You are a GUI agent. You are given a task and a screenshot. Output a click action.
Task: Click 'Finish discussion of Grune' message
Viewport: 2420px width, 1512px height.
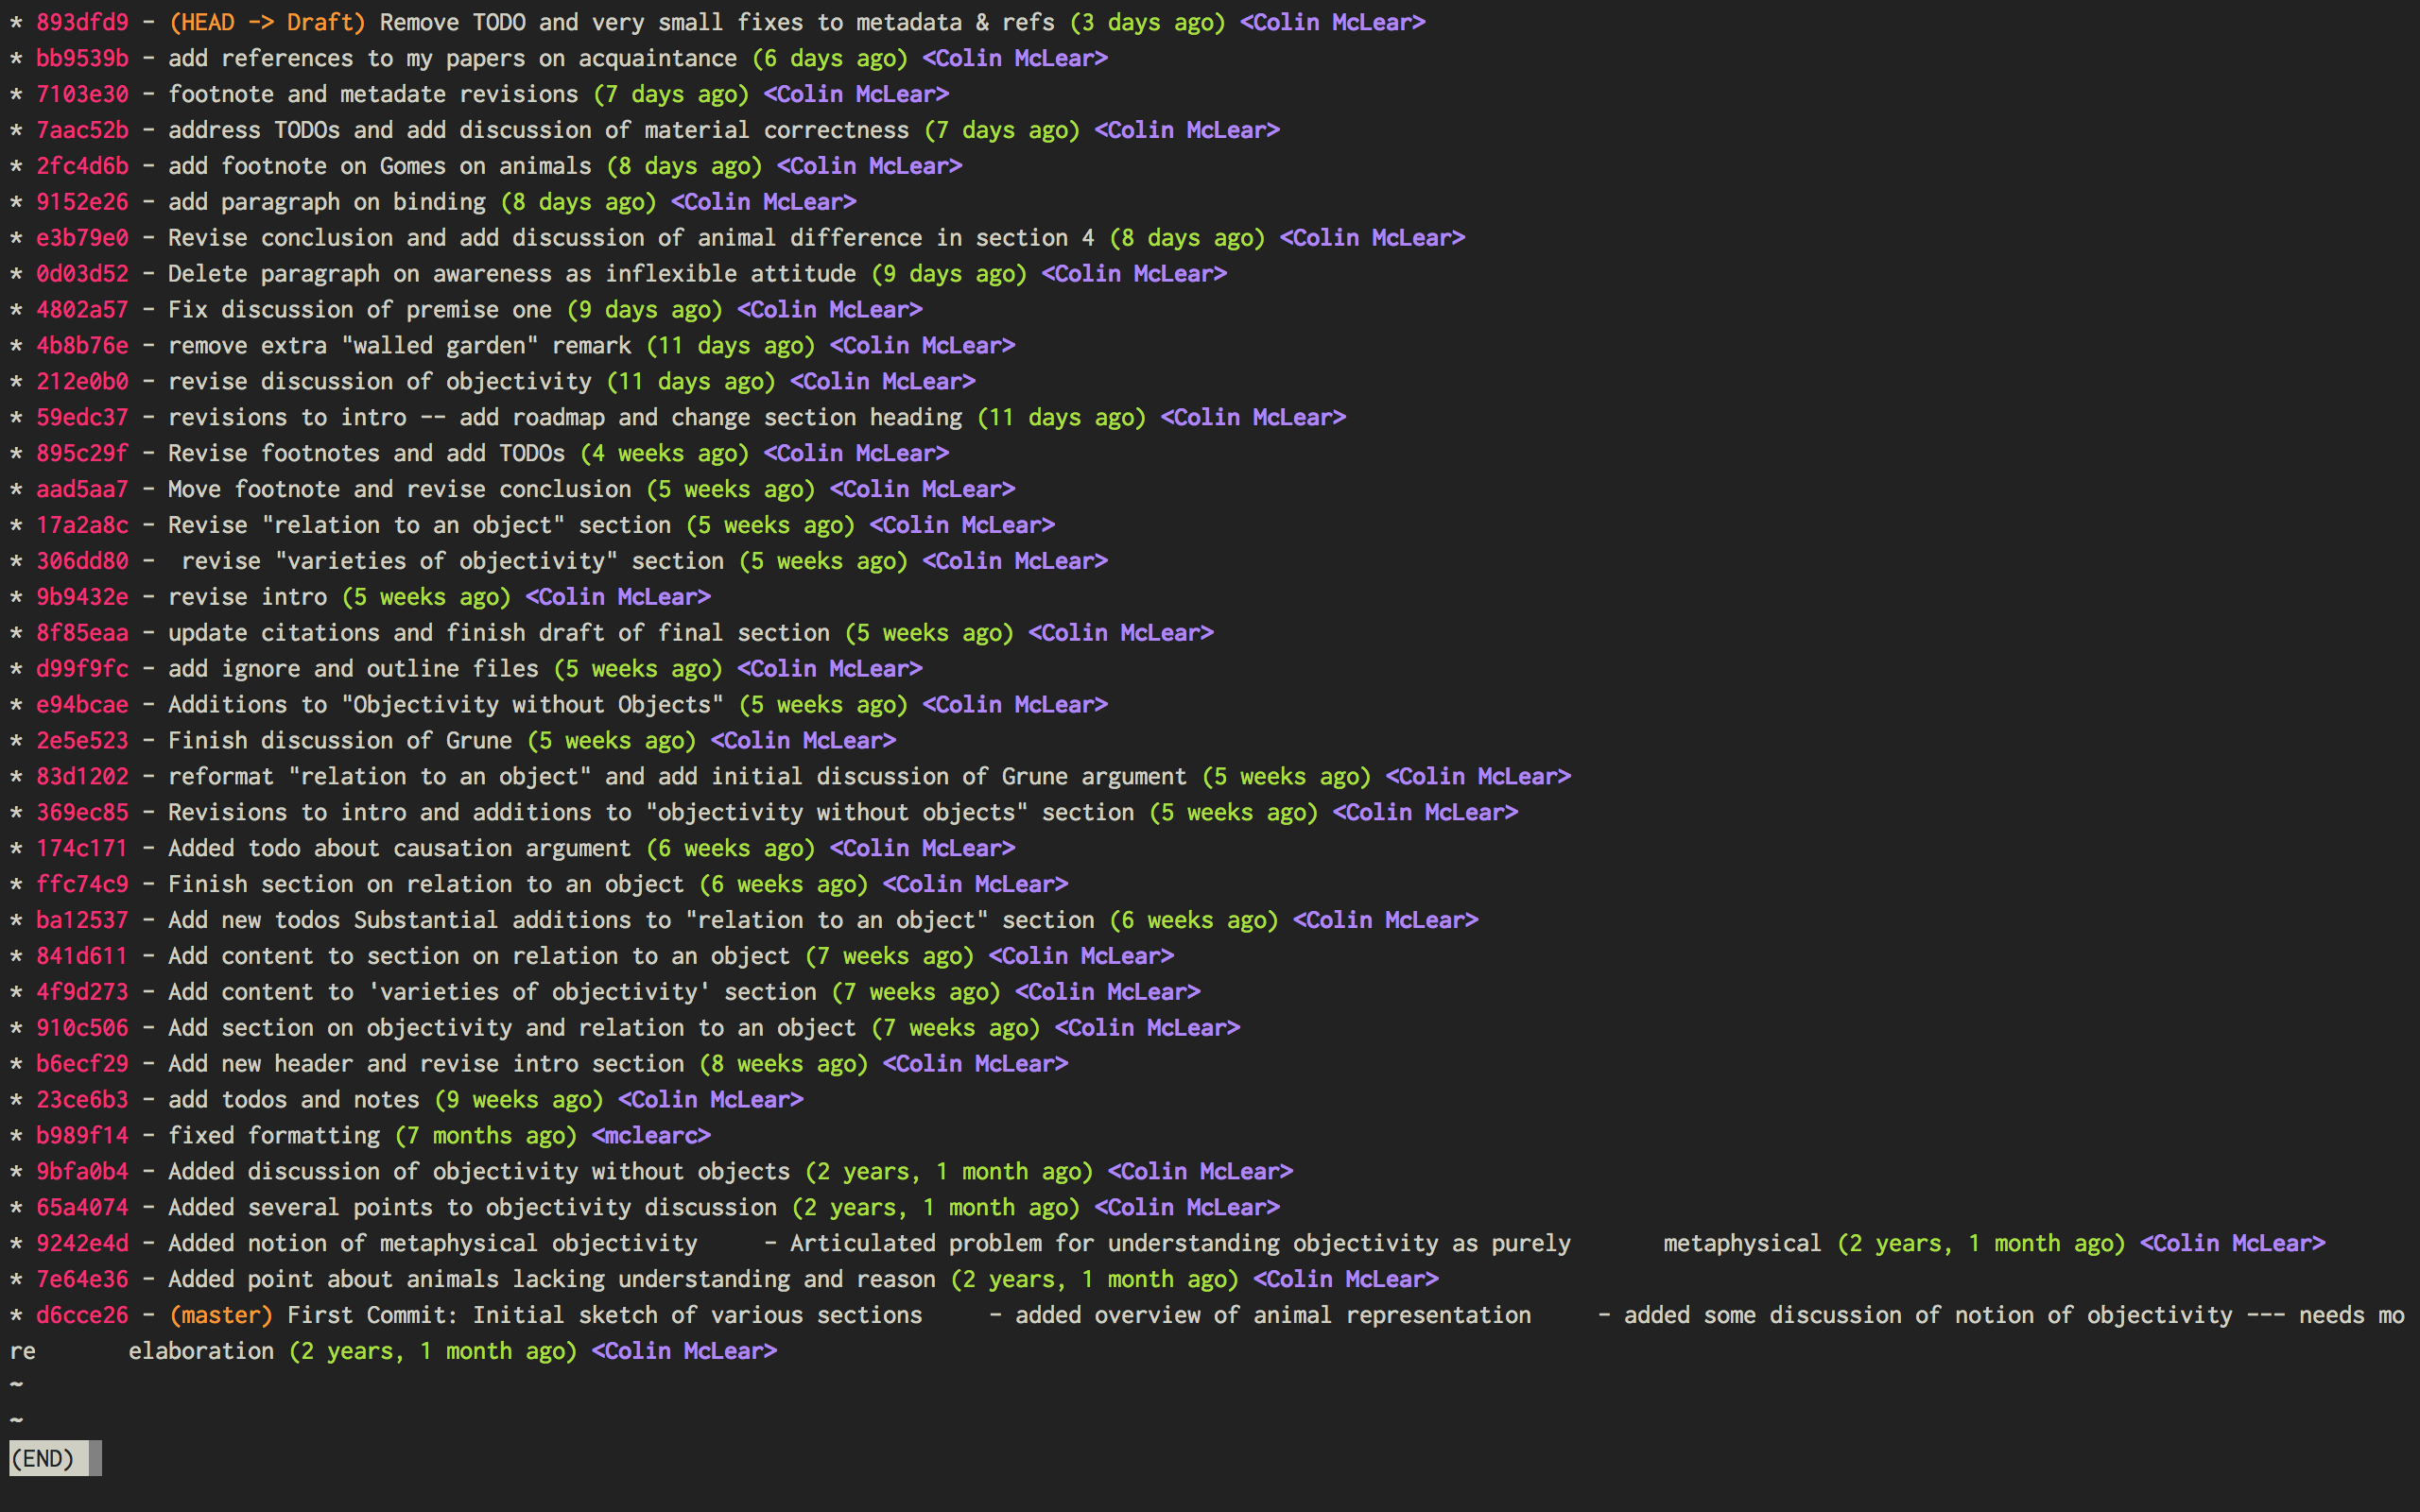[340, 742]
